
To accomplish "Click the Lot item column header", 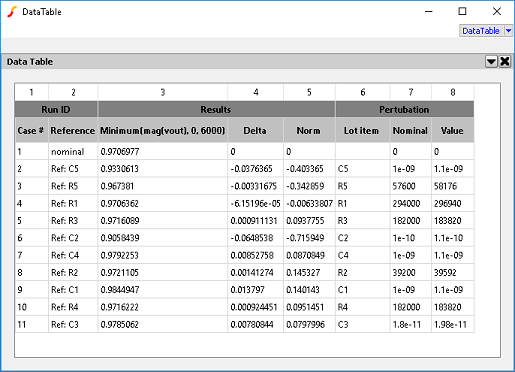I will pyautogui.click(x=362, y=130).
